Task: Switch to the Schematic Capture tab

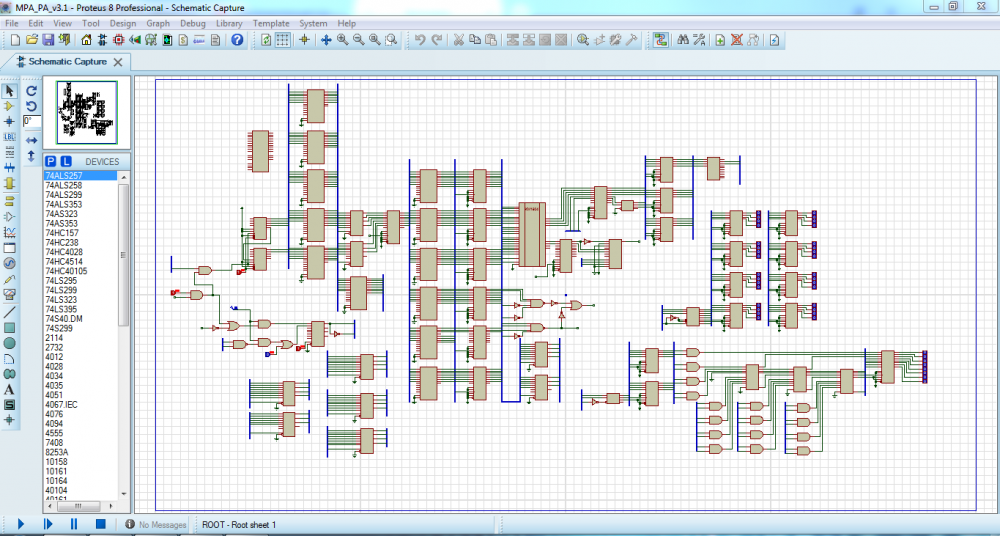Action: pos(67,62)
